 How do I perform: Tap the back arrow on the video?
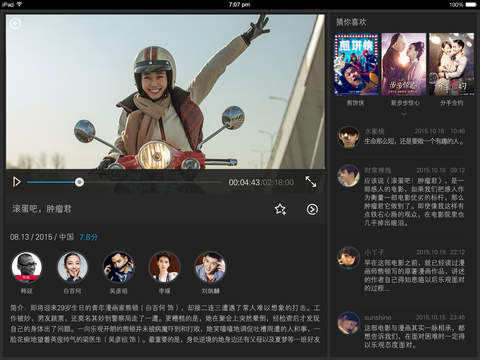point(15,23)
